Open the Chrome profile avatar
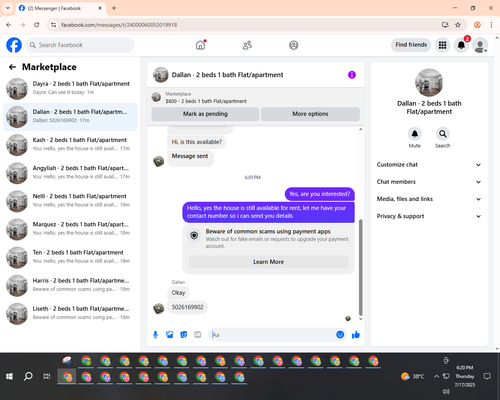This screenshot has height=400, width=500. (477, 25)
